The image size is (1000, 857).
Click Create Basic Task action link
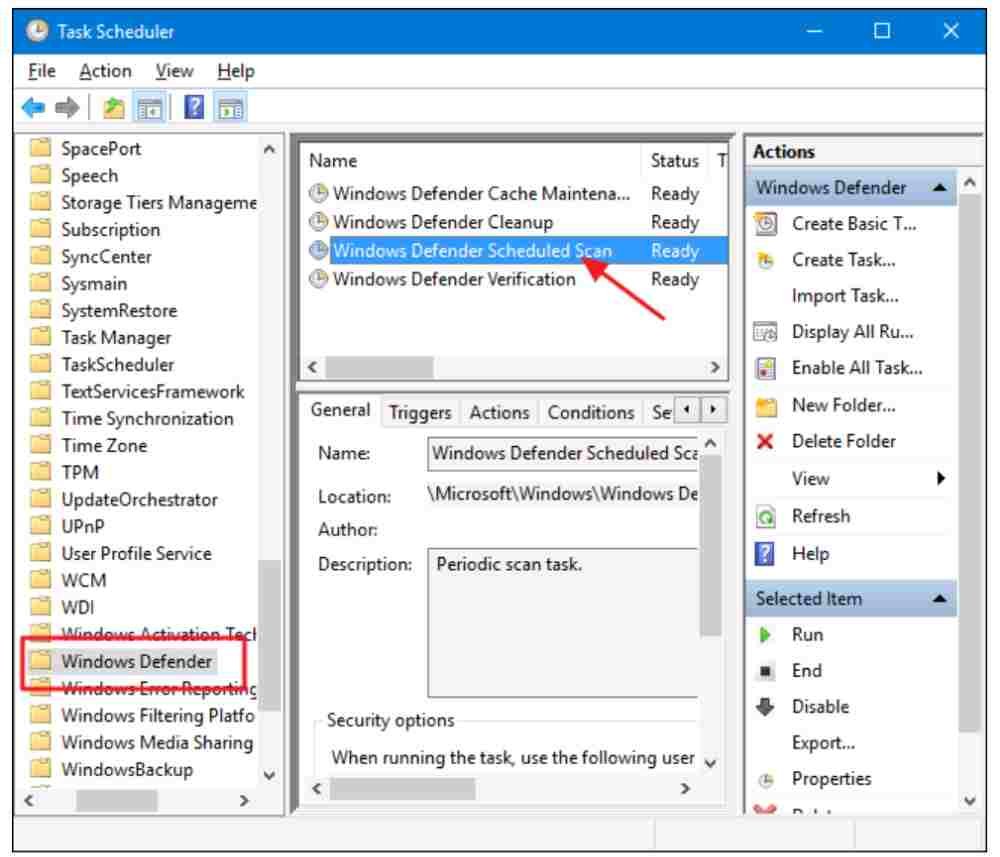coord(854,224)
